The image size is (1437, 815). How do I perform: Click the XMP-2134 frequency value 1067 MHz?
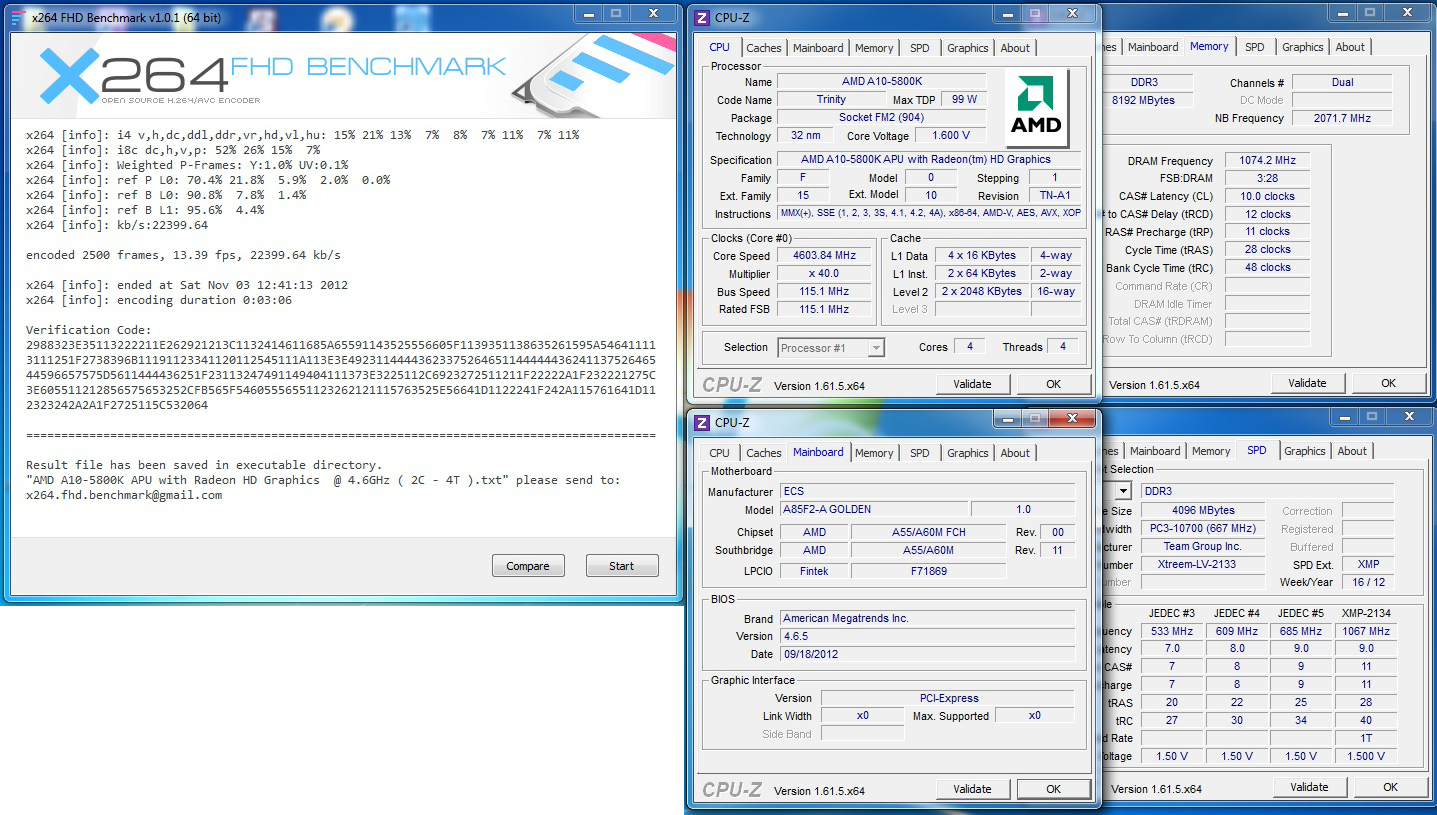click(1366, 632)
